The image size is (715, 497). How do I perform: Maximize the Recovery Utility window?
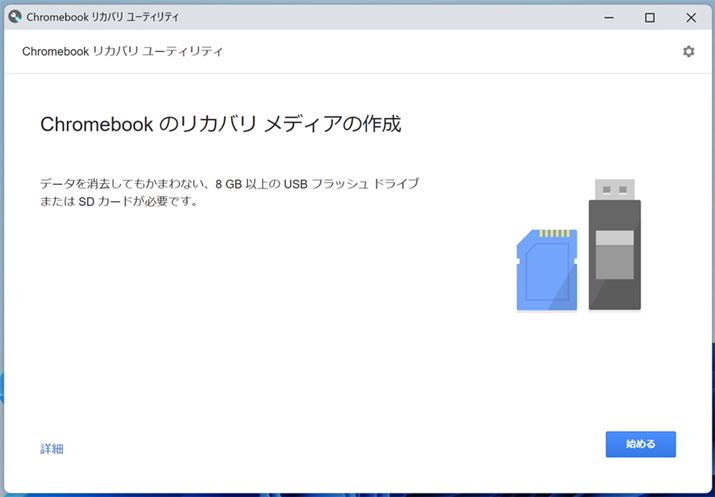pyautogui.click(x=650, y=17)
